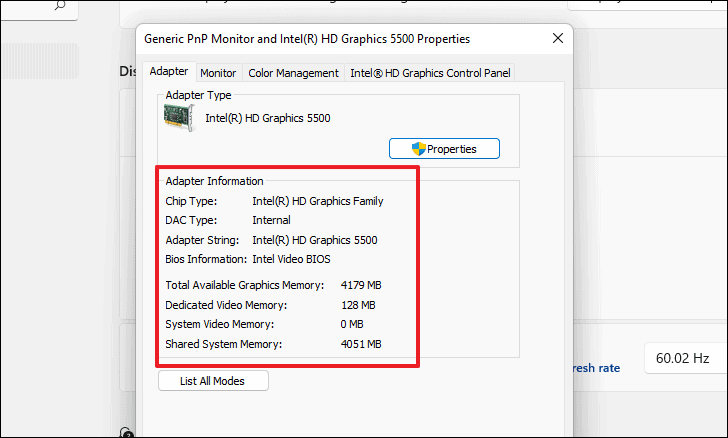
Task: Click the 128 MB dedicated video memory value
Action: (x=358, y=305)
